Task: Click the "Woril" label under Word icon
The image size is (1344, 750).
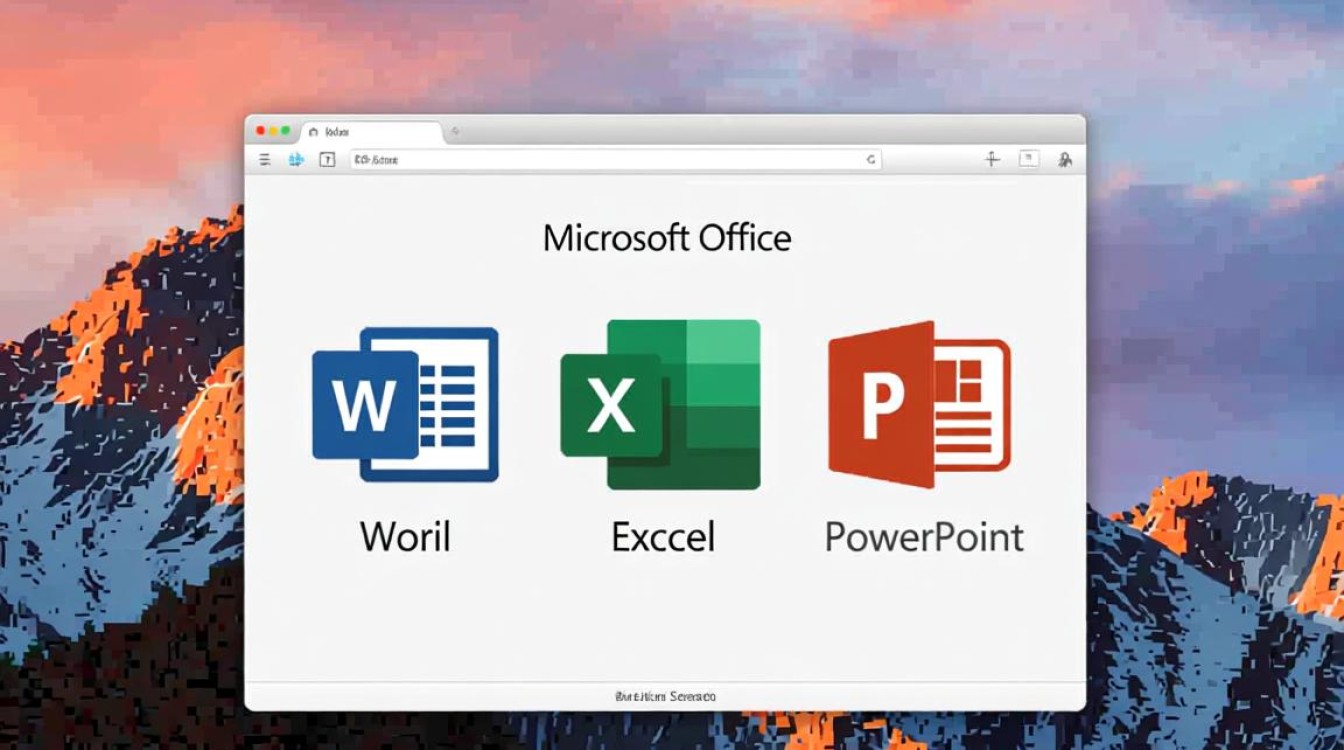Action: tap(405, 537)
